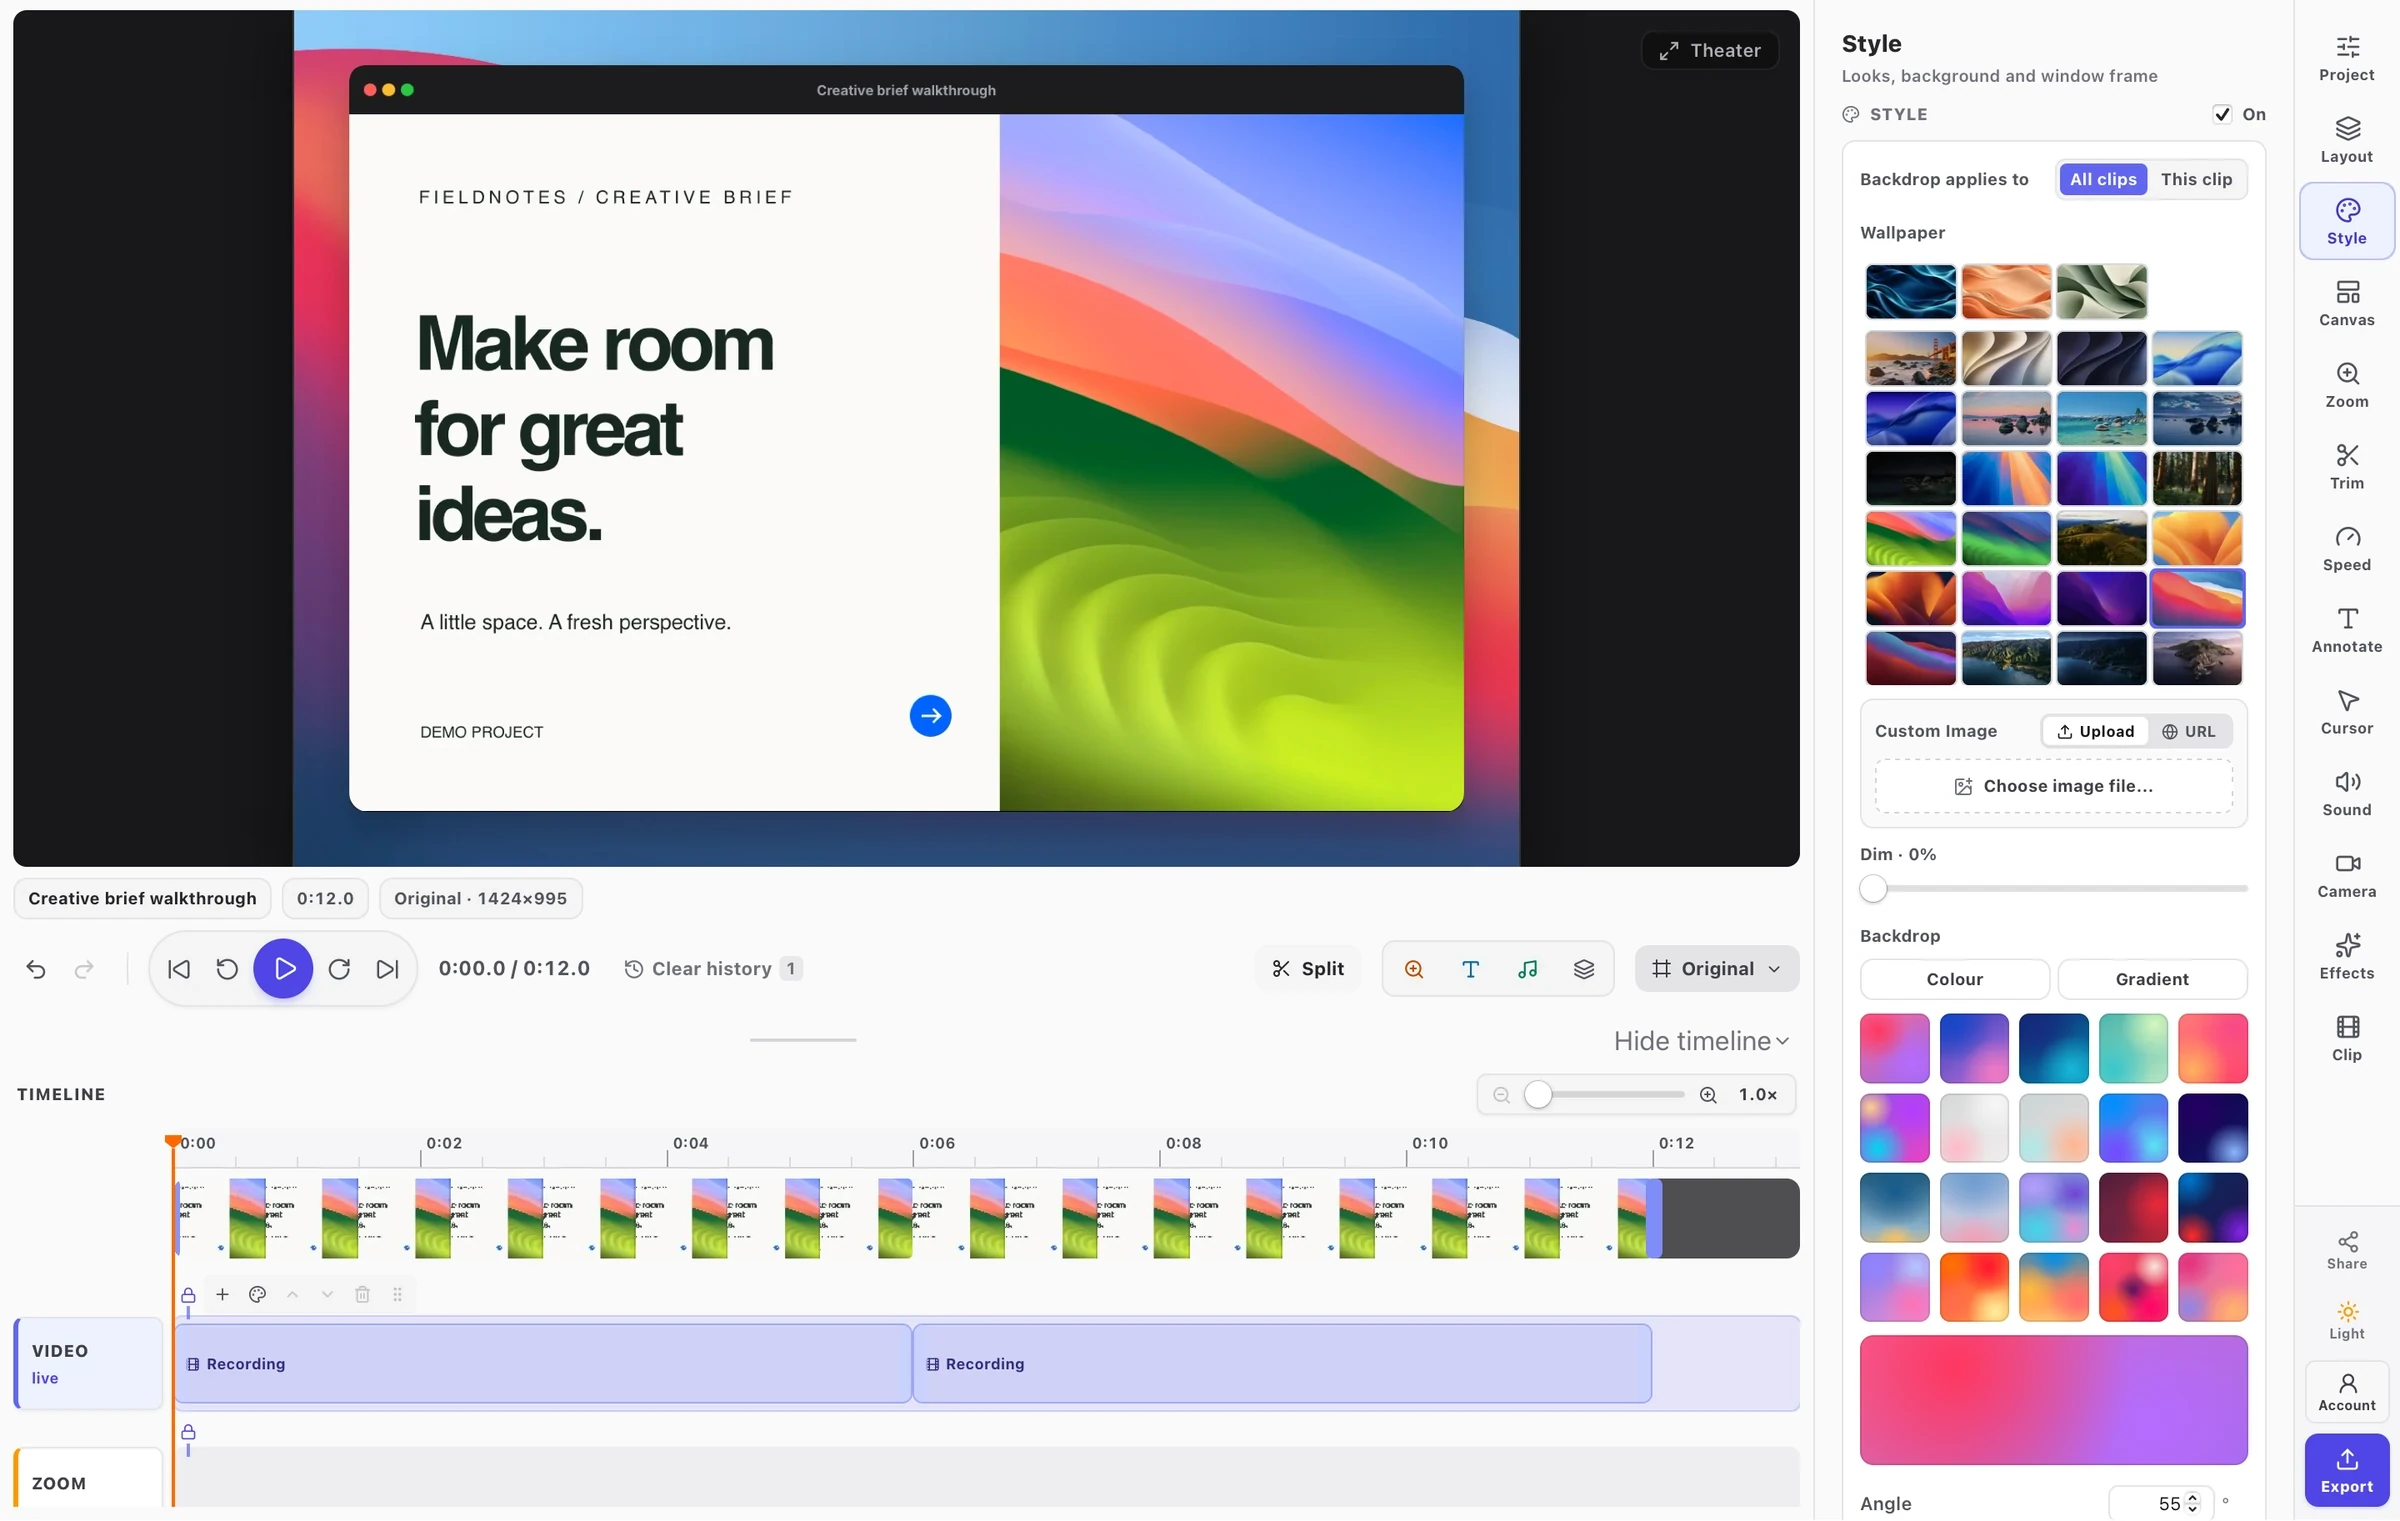Open the Camera panel

click(2346, 875)
